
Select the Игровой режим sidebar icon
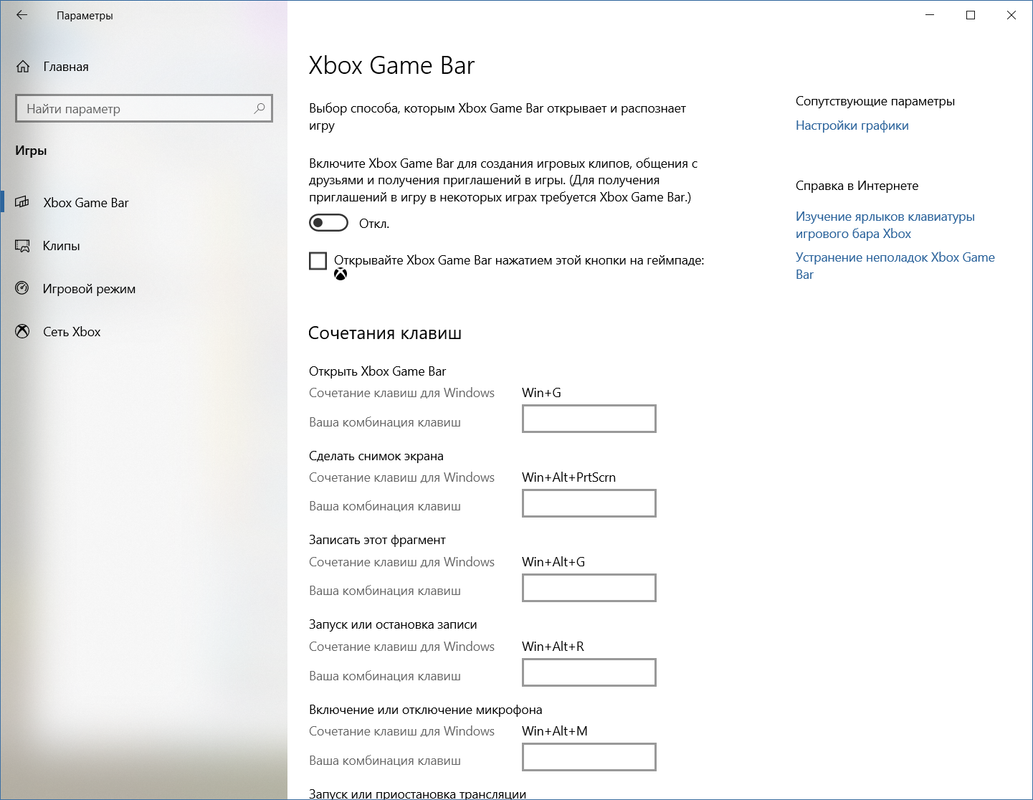pos(22,289)
